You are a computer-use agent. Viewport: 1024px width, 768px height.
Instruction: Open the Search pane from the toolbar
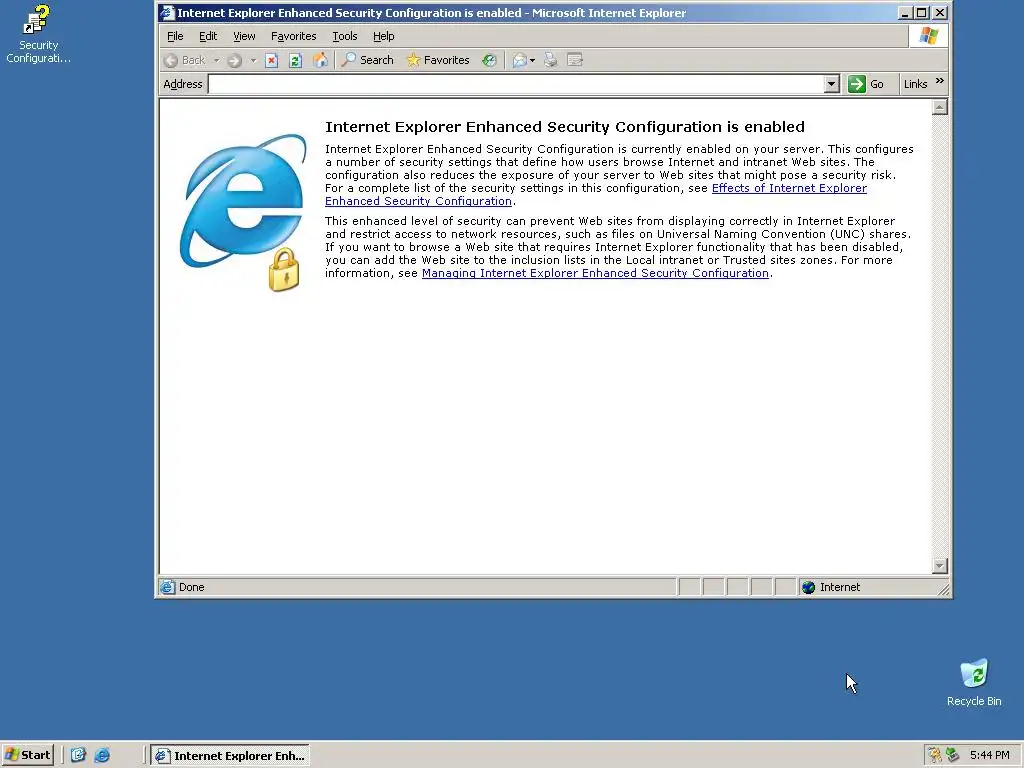[x=368, y=60]
